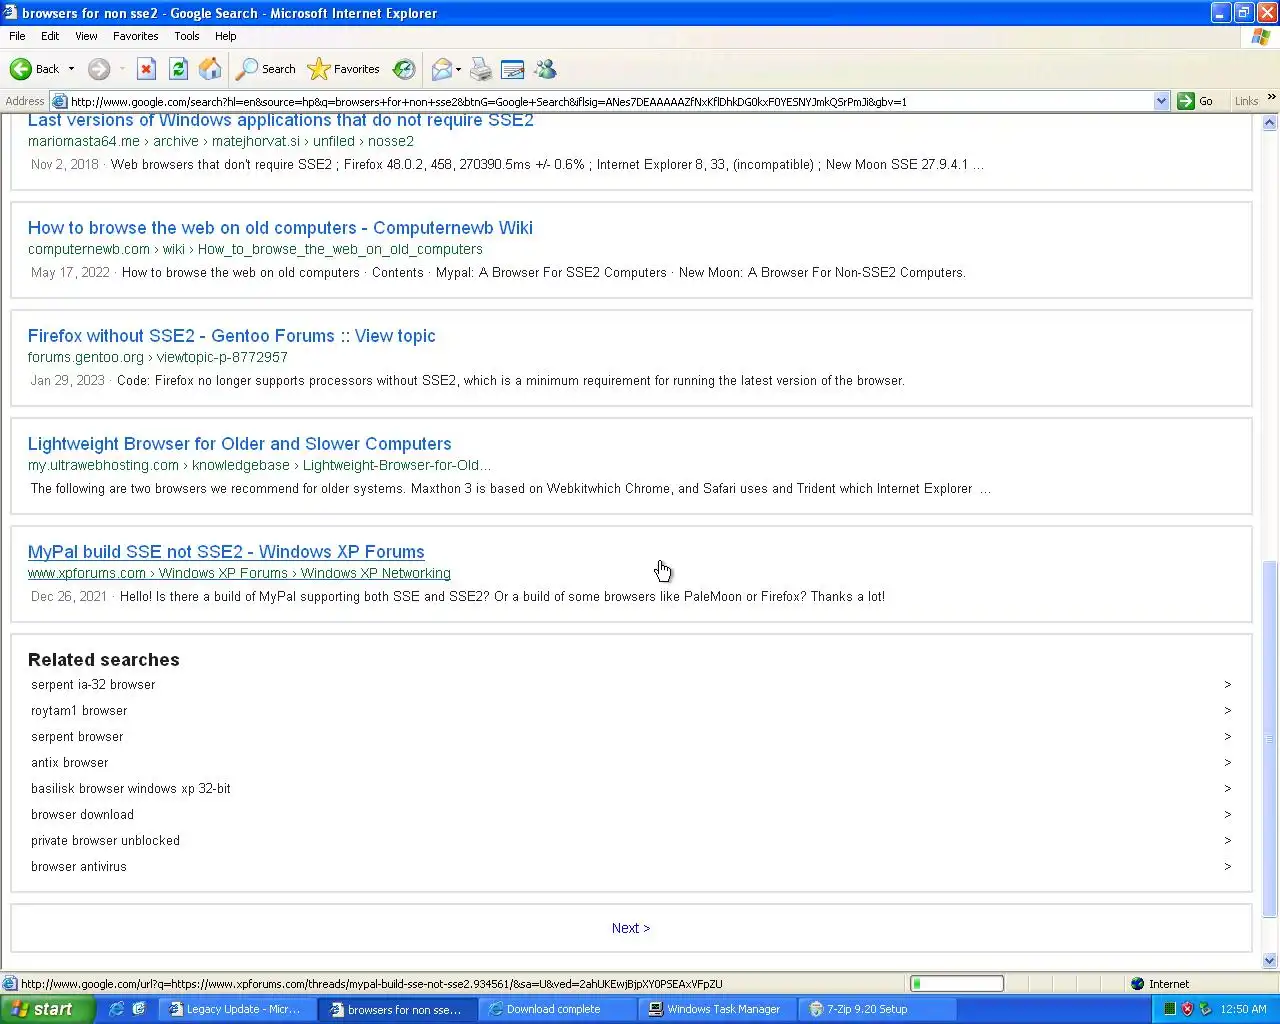Click the chevron beside 'serpent ia-32 browser'

point(1227,685)
